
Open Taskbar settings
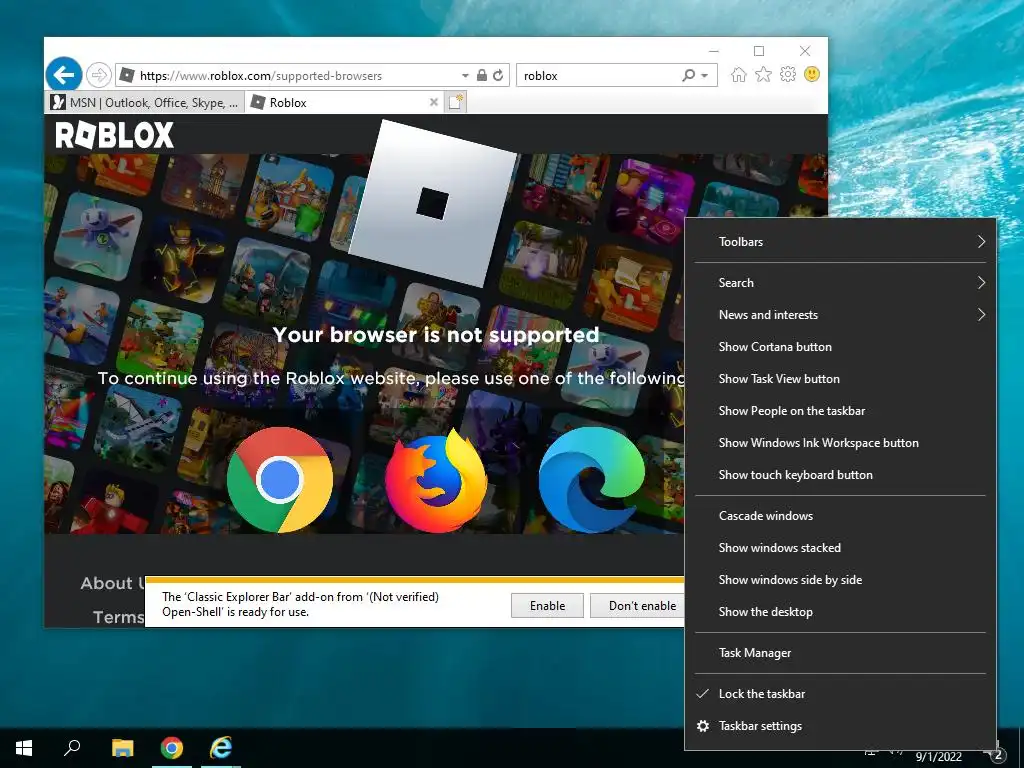pos(840,726)
